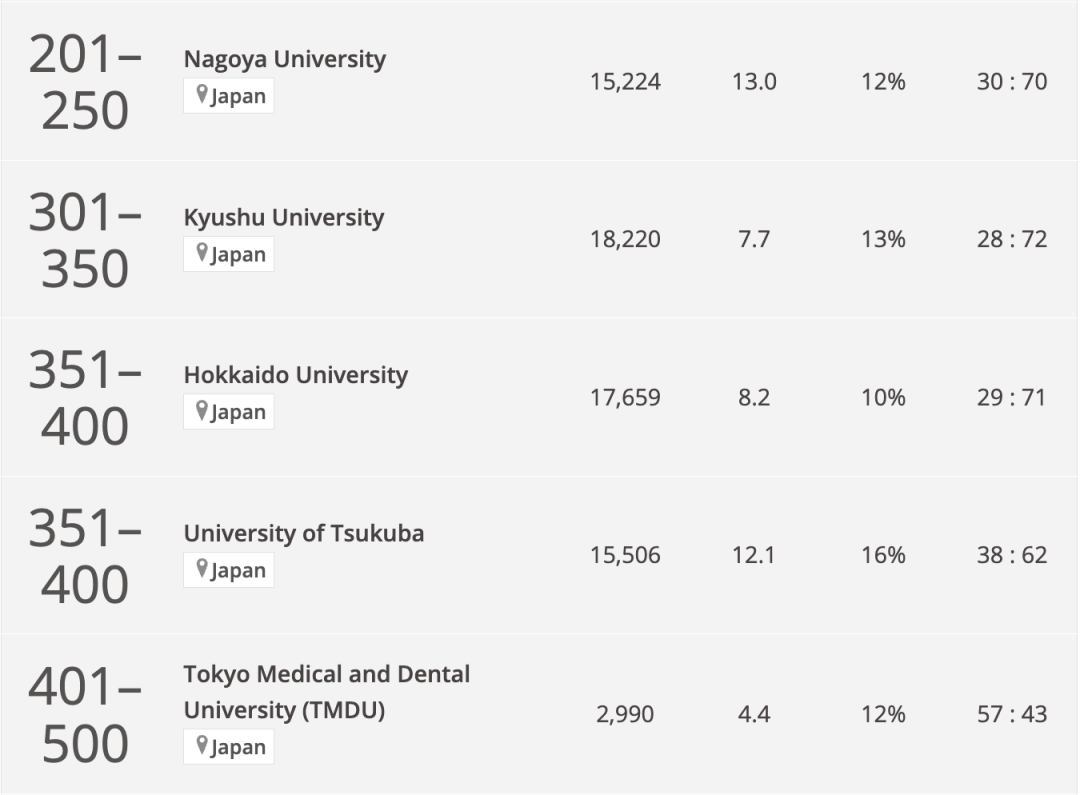Select the 201–250 rank for Nagoya University
Image resolution: width=1080 pixels, height=795 pixels.
(85, 82)
